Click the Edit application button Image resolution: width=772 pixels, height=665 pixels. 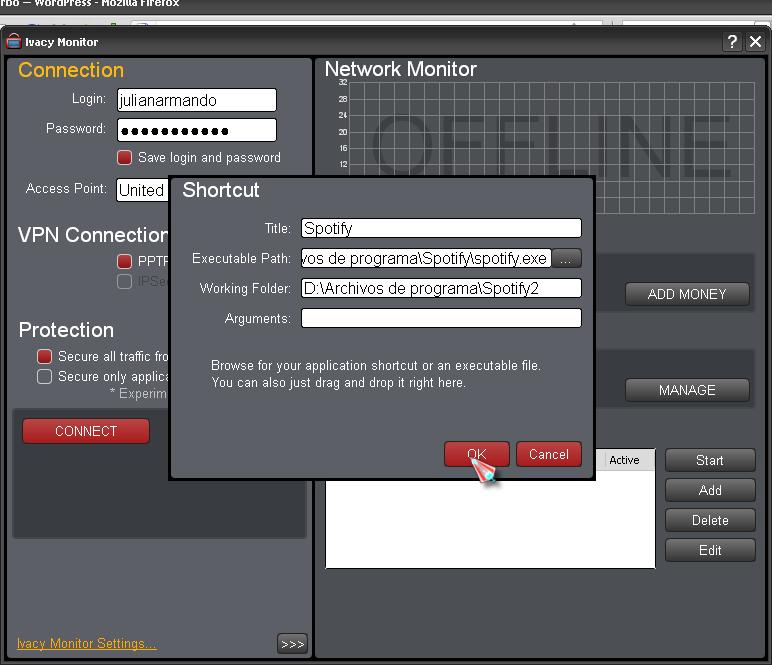pos(710,550)
